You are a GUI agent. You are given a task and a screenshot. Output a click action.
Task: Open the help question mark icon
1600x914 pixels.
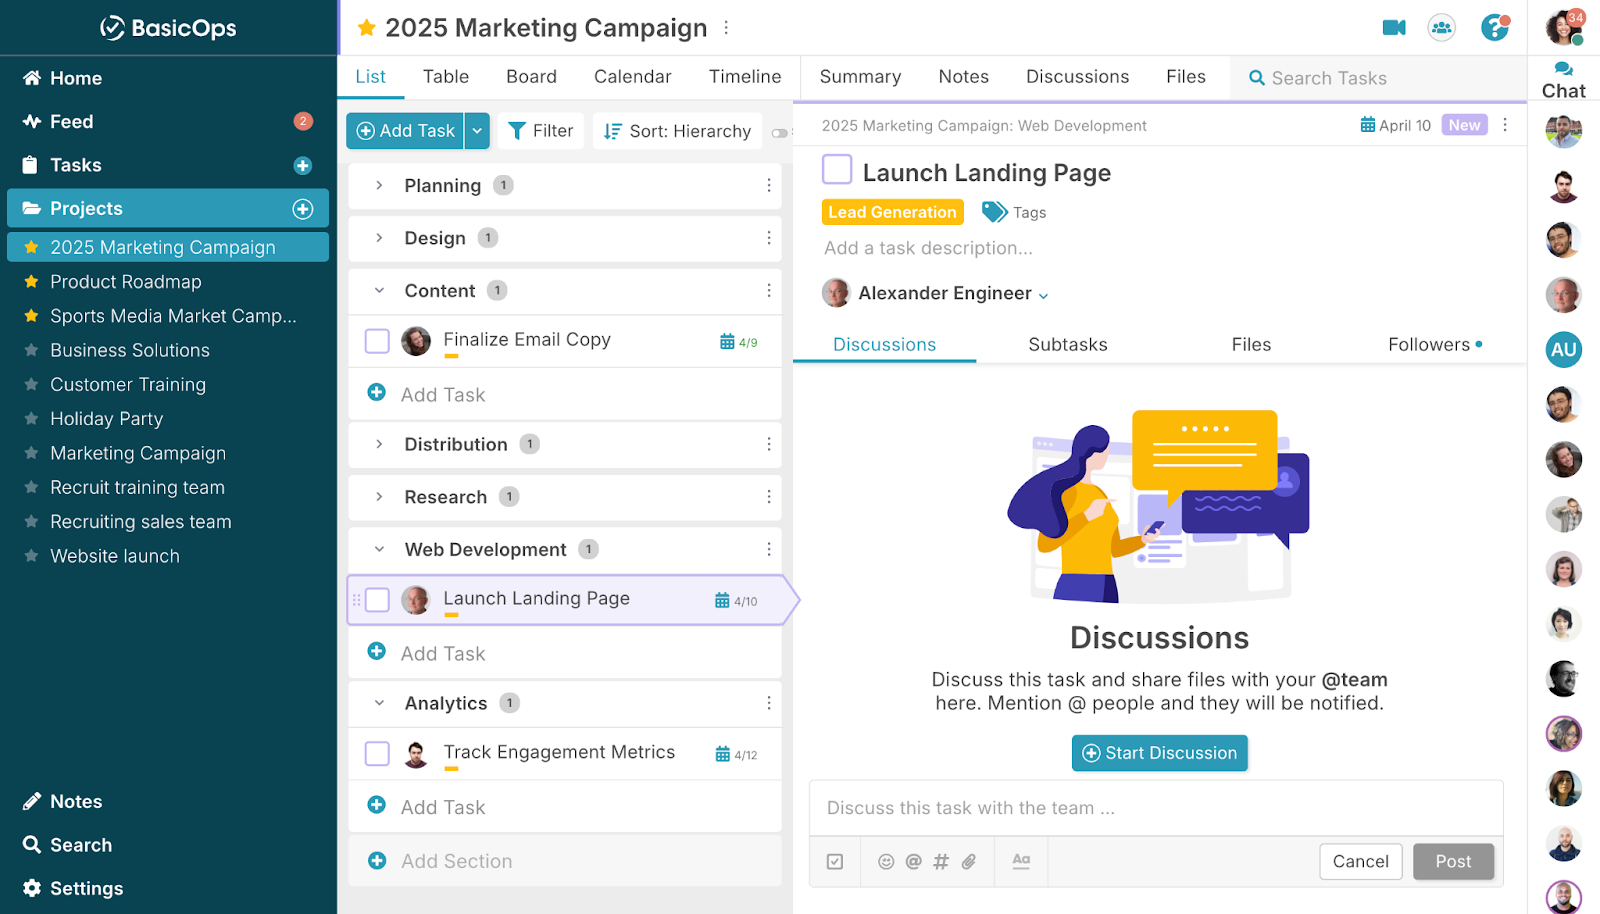(1494, 28)
